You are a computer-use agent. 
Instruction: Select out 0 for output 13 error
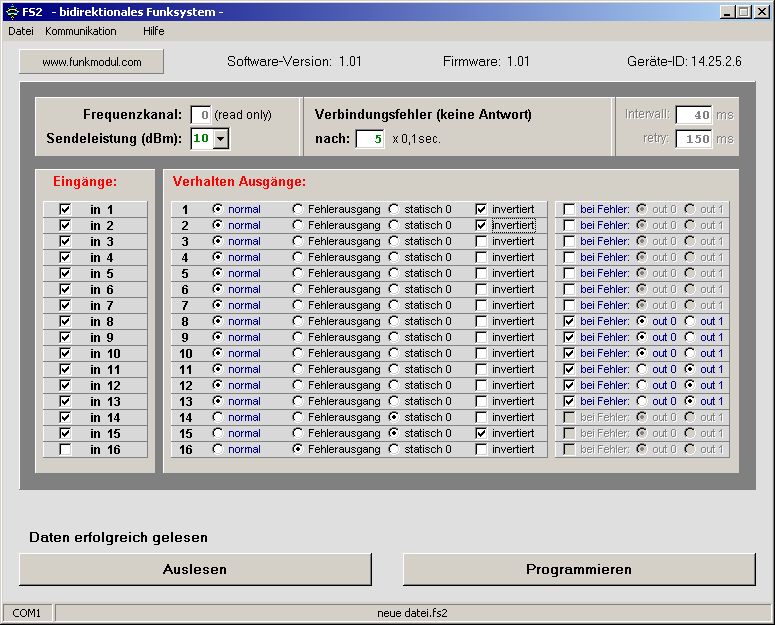coord(642,401)
